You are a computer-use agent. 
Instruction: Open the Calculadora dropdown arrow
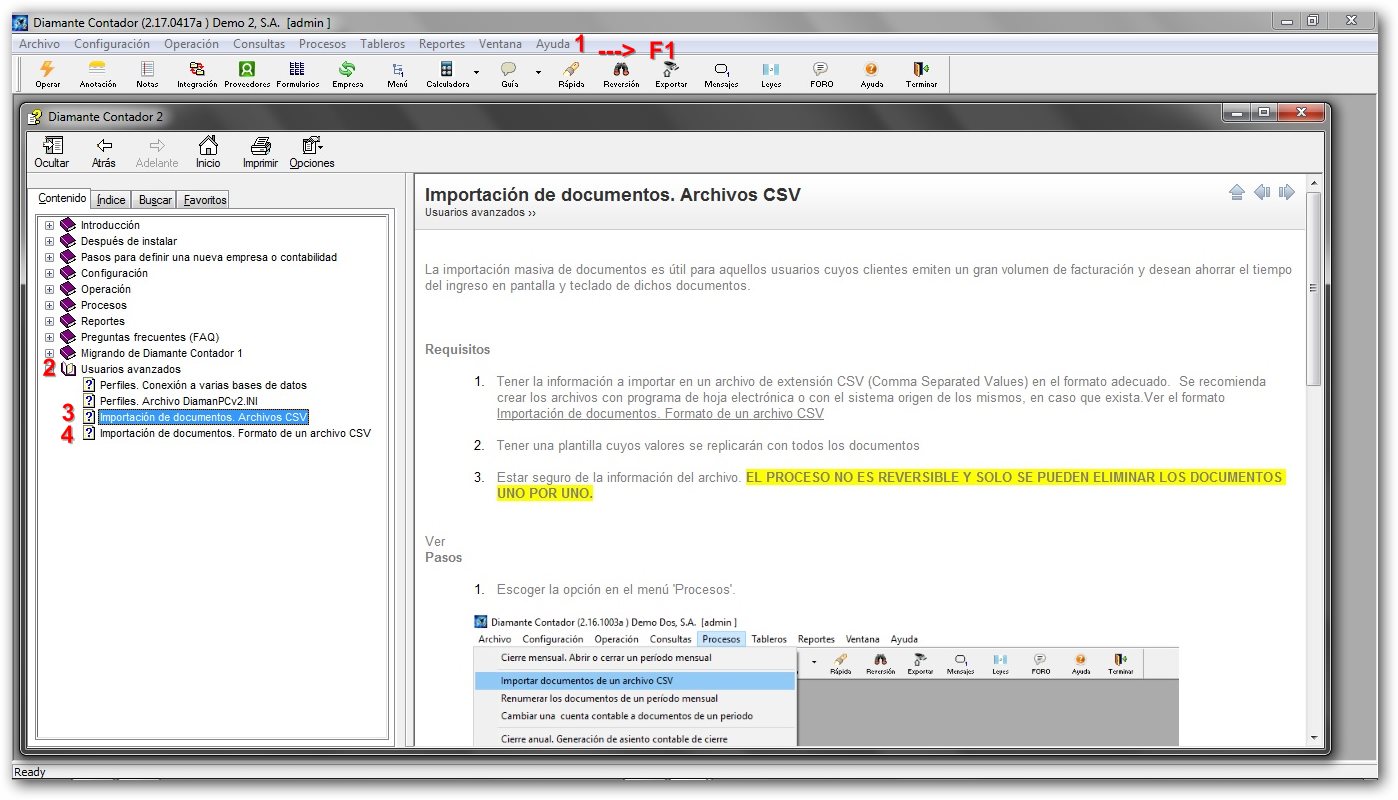[476, 72]
